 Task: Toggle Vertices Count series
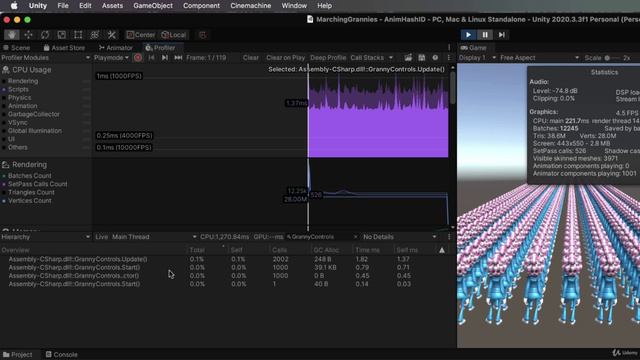point(29,201)
